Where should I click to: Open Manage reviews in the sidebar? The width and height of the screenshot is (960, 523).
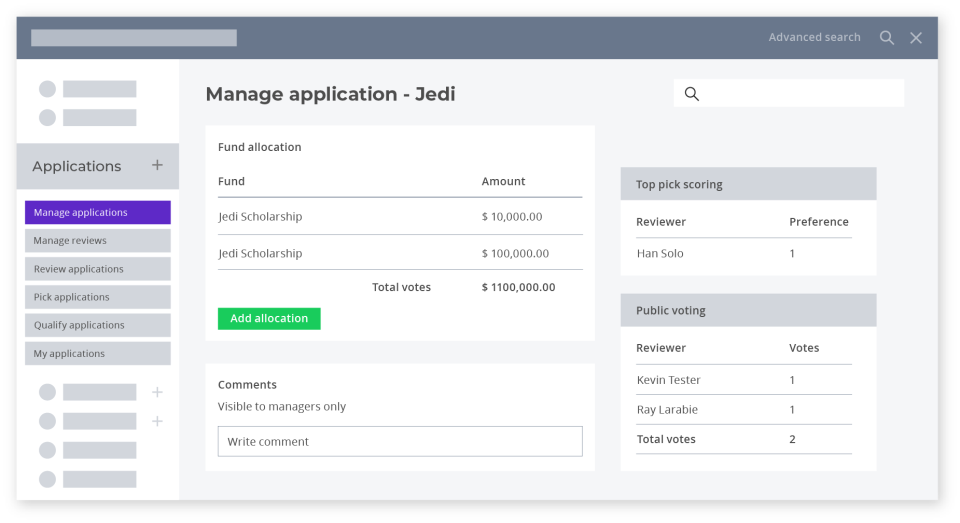pos(98,240)
